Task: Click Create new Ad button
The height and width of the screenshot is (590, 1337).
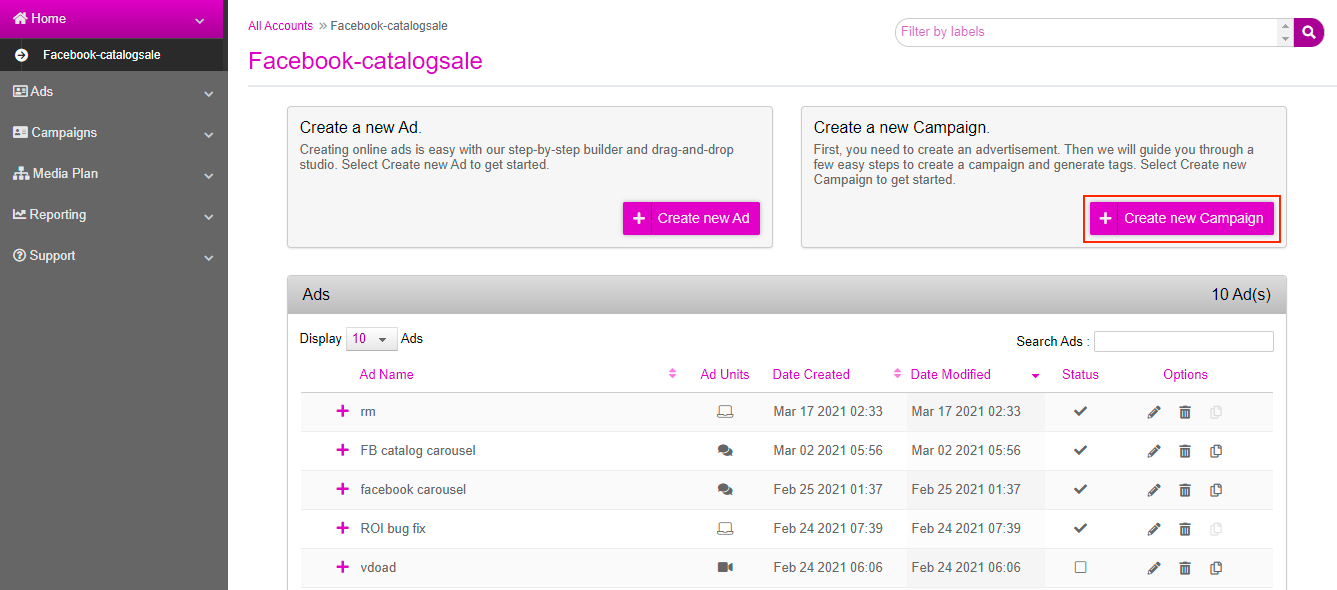Action: pyautogui.click(x=691, y=218)
